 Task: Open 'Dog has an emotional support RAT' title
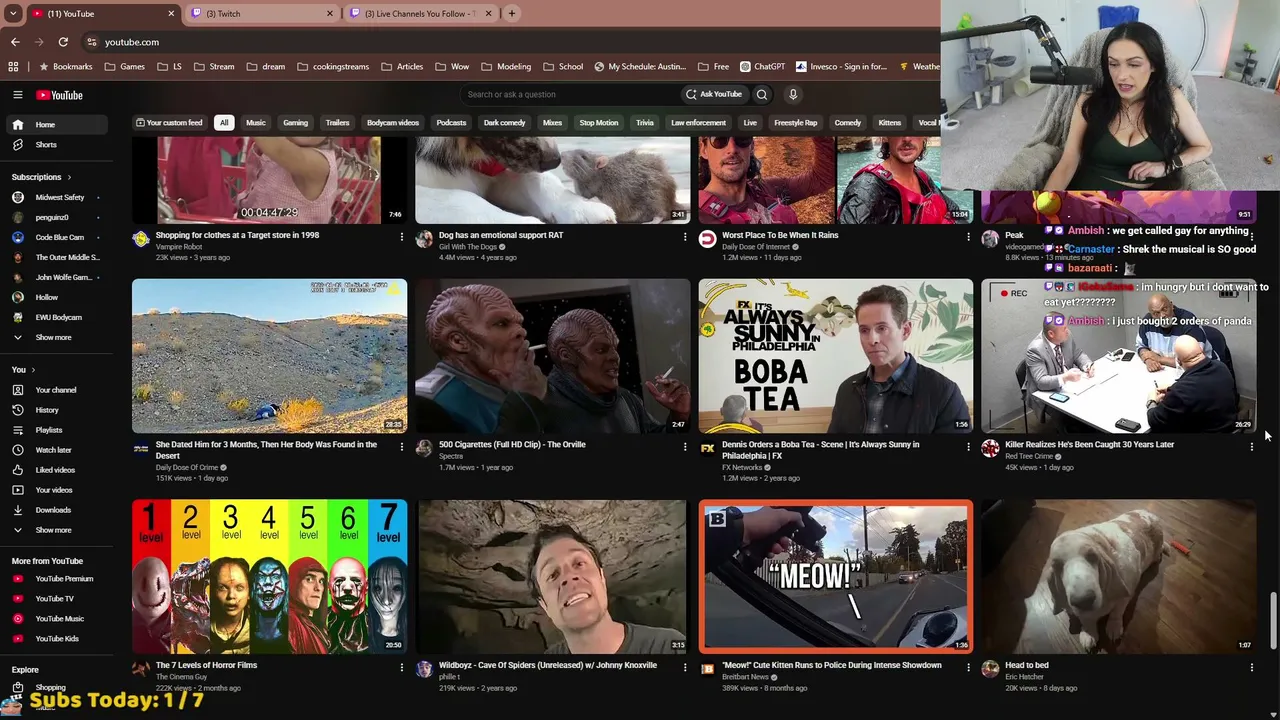point(501,236)
